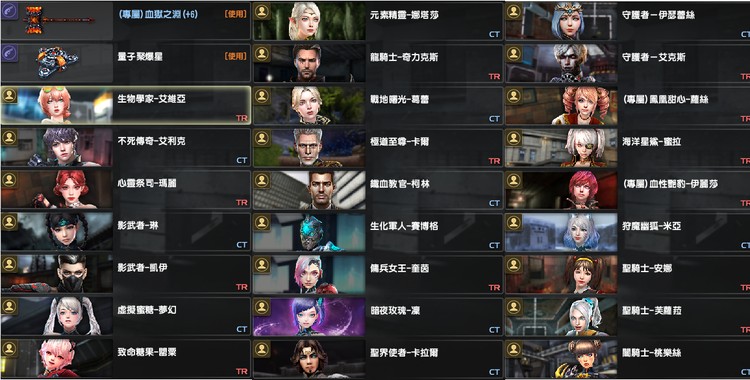Choose the 聖界使者-卡拉爾 character entry
This screenshot has height=380, width=750.
click(377, 358)
